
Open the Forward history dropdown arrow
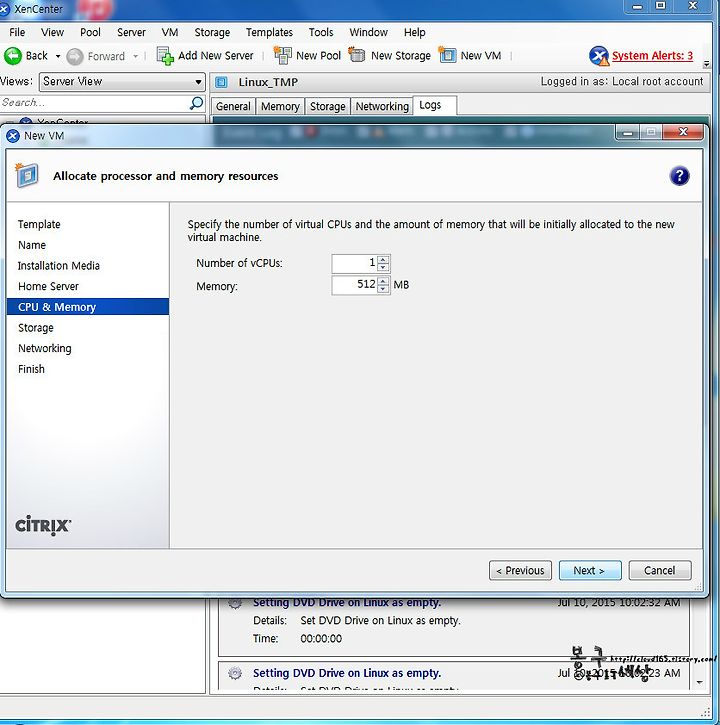pyautogui.click(x=135, y=56)
